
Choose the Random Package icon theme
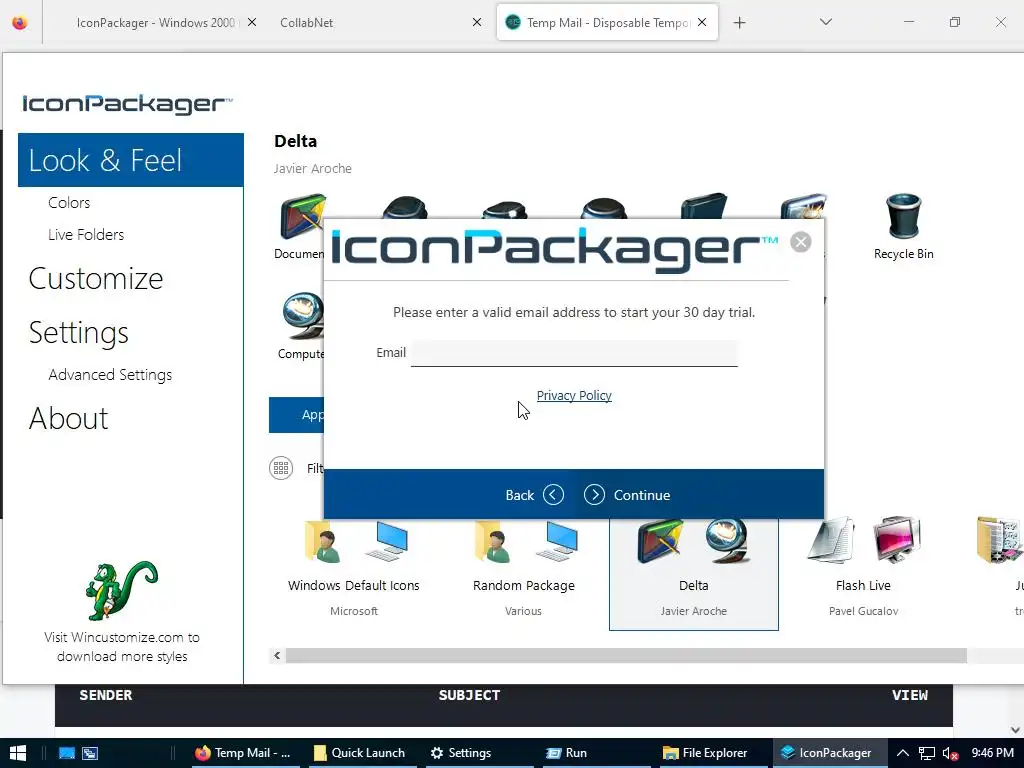pyautogui.click(x=524, y=573)
